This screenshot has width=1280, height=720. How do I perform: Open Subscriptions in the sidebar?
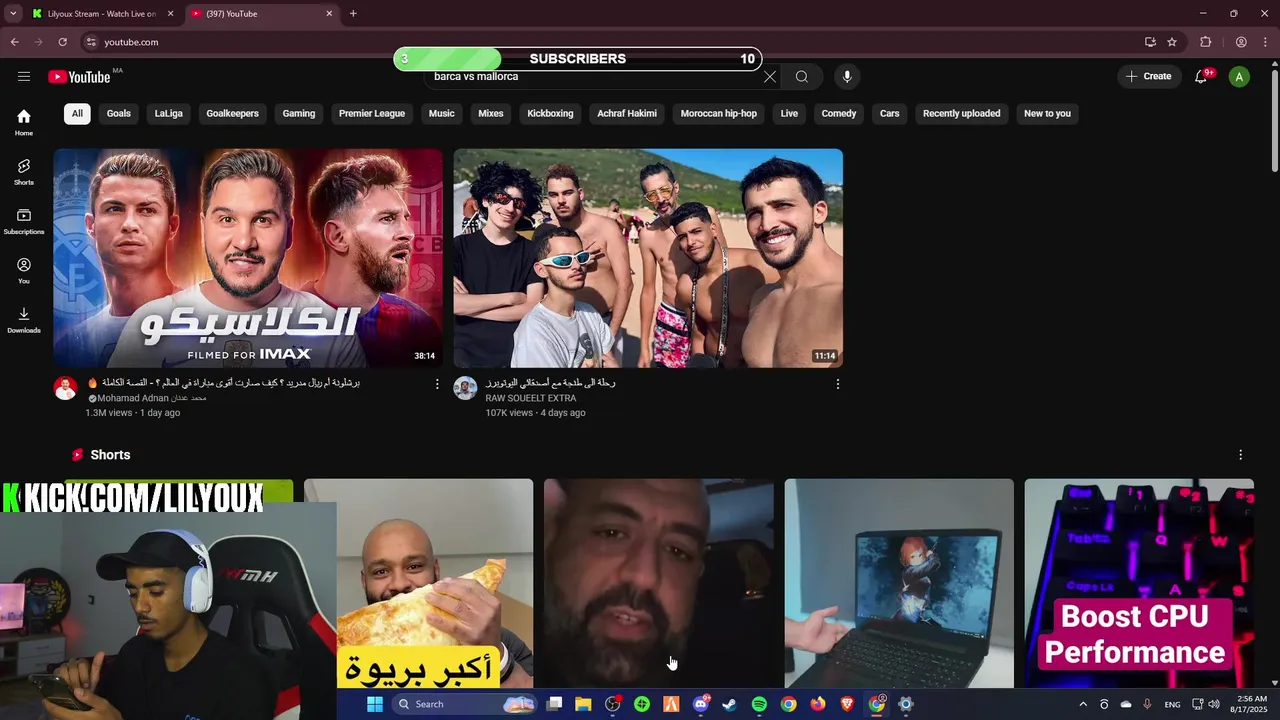(x=24, y=222)
